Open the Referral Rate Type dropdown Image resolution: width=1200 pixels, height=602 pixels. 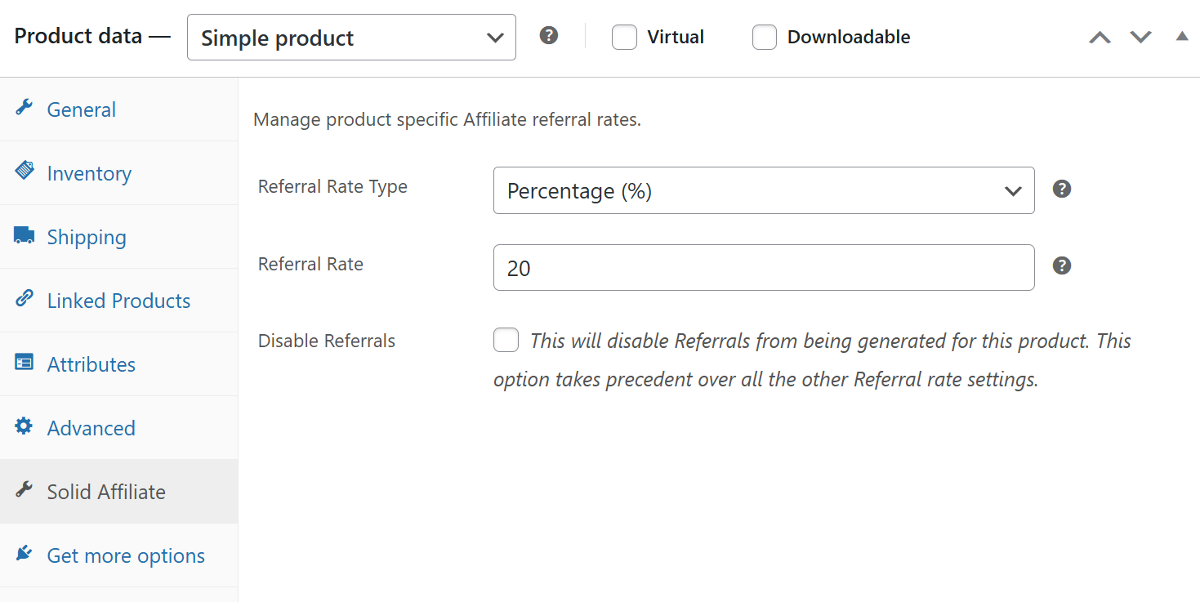pos(763,190)
